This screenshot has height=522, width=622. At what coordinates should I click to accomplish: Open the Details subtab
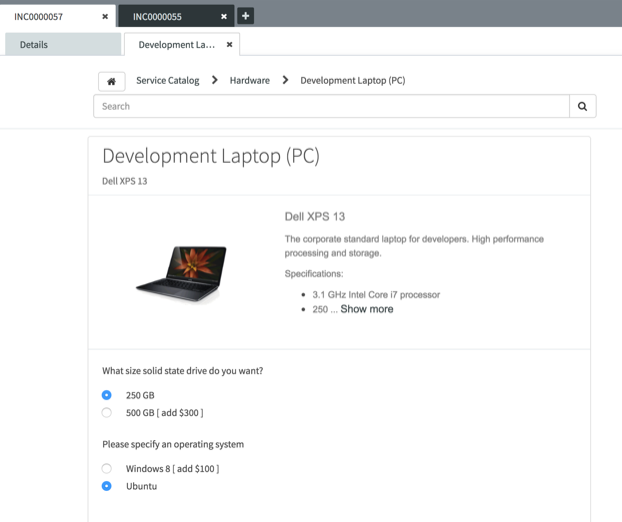(x=63, y=44)
